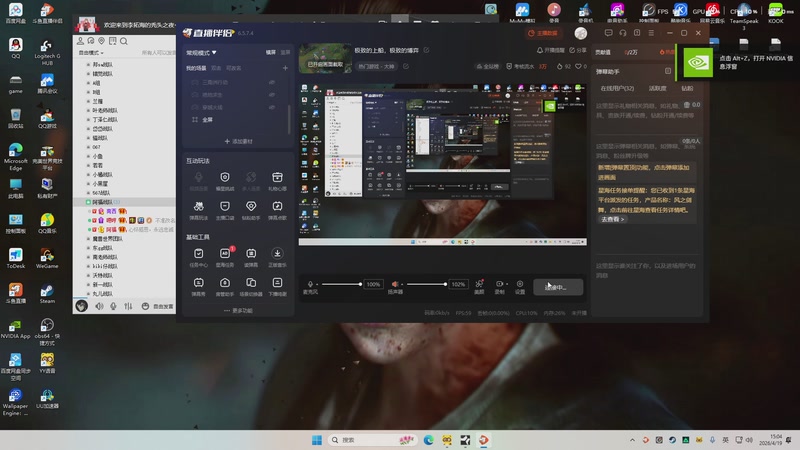Click the stream cover thumbnail
The image size is (800, 450).
click(325, 58)
